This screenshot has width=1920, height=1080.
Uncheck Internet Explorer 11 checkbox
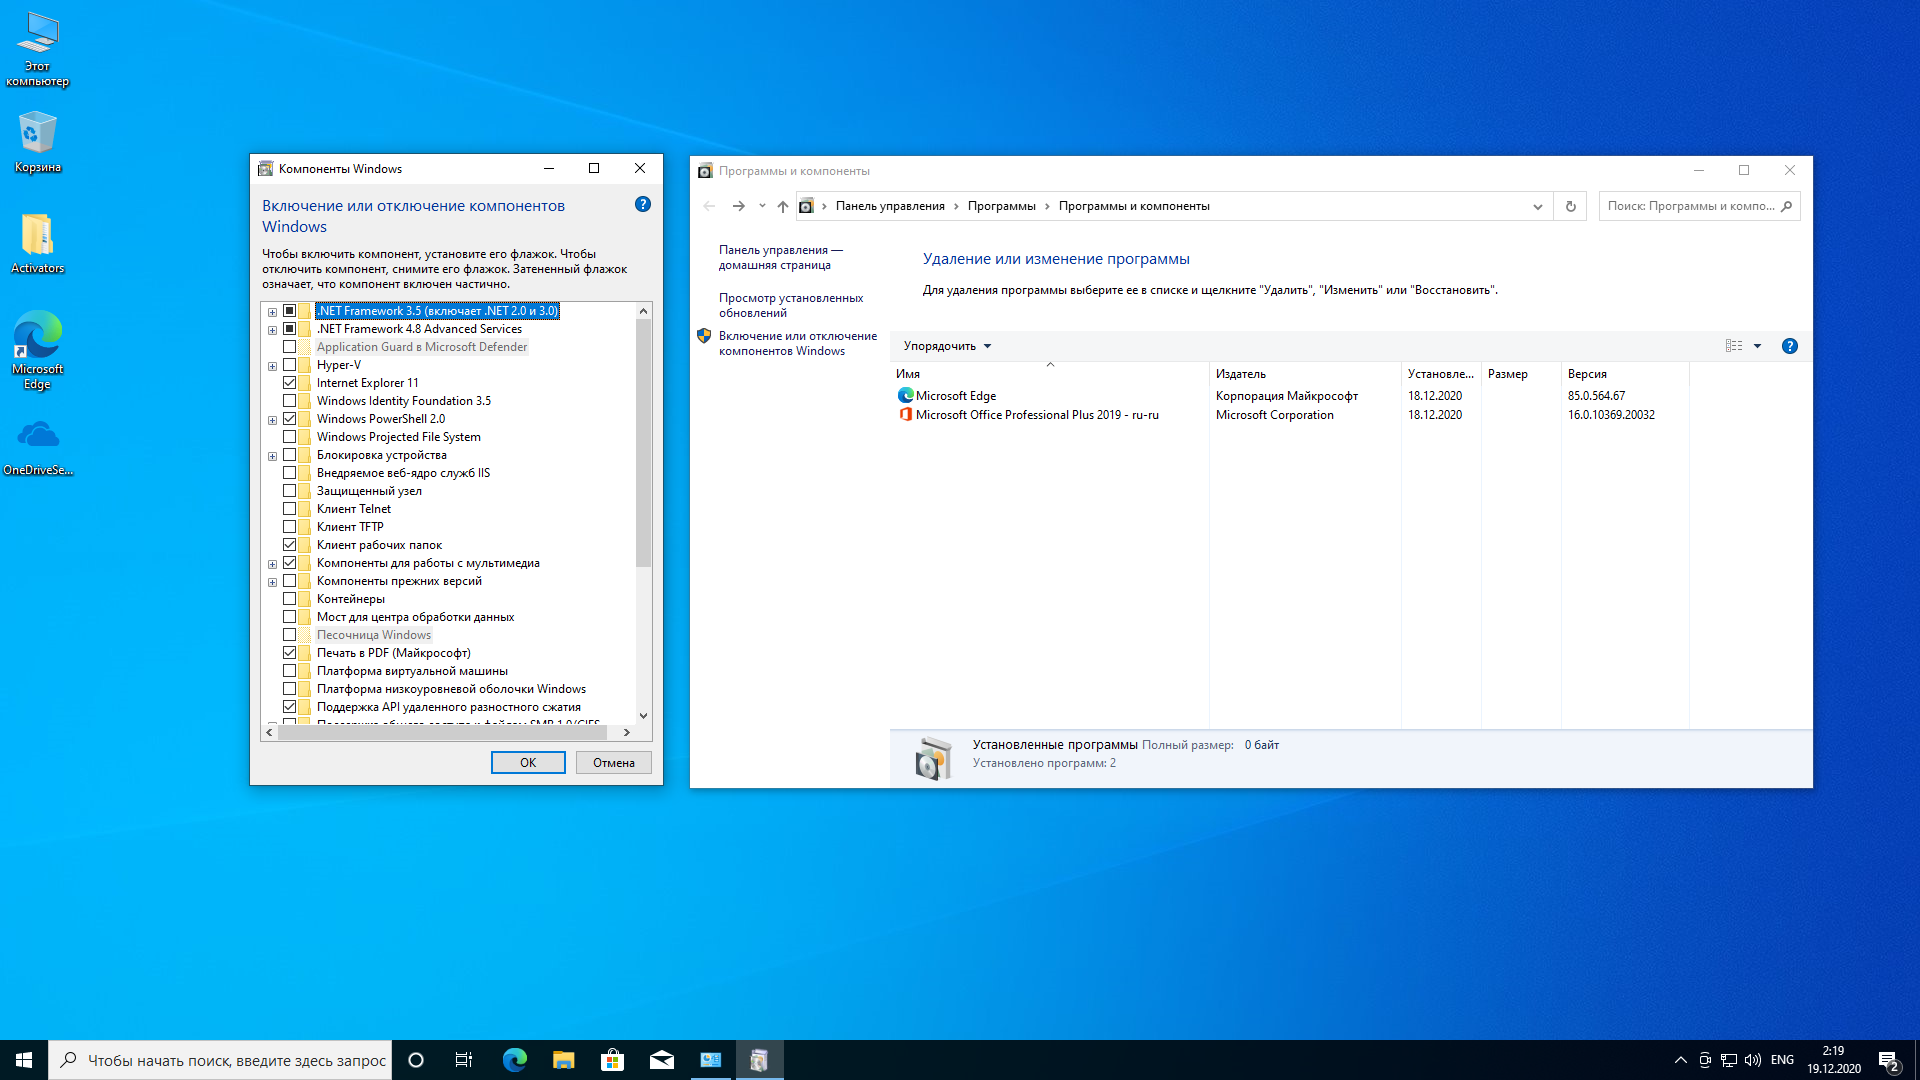[x=289, y=383]
